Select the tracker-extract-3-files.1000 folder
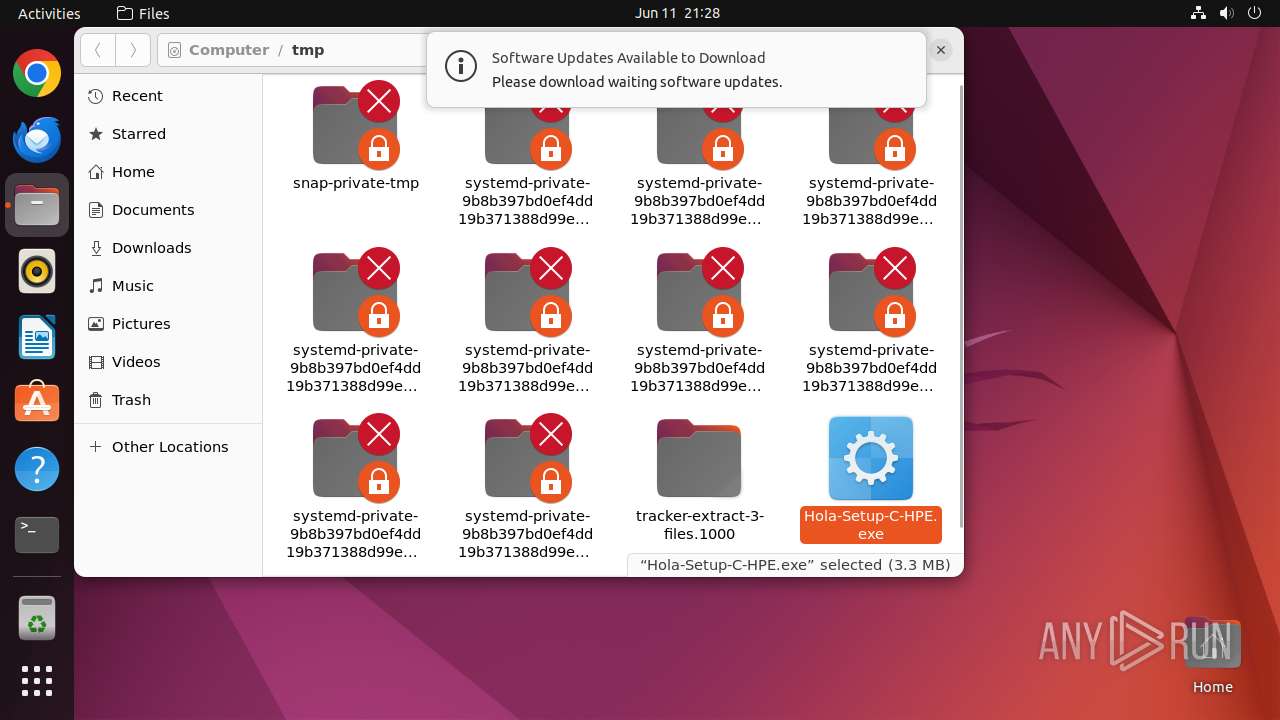 [x=699, y=458]
